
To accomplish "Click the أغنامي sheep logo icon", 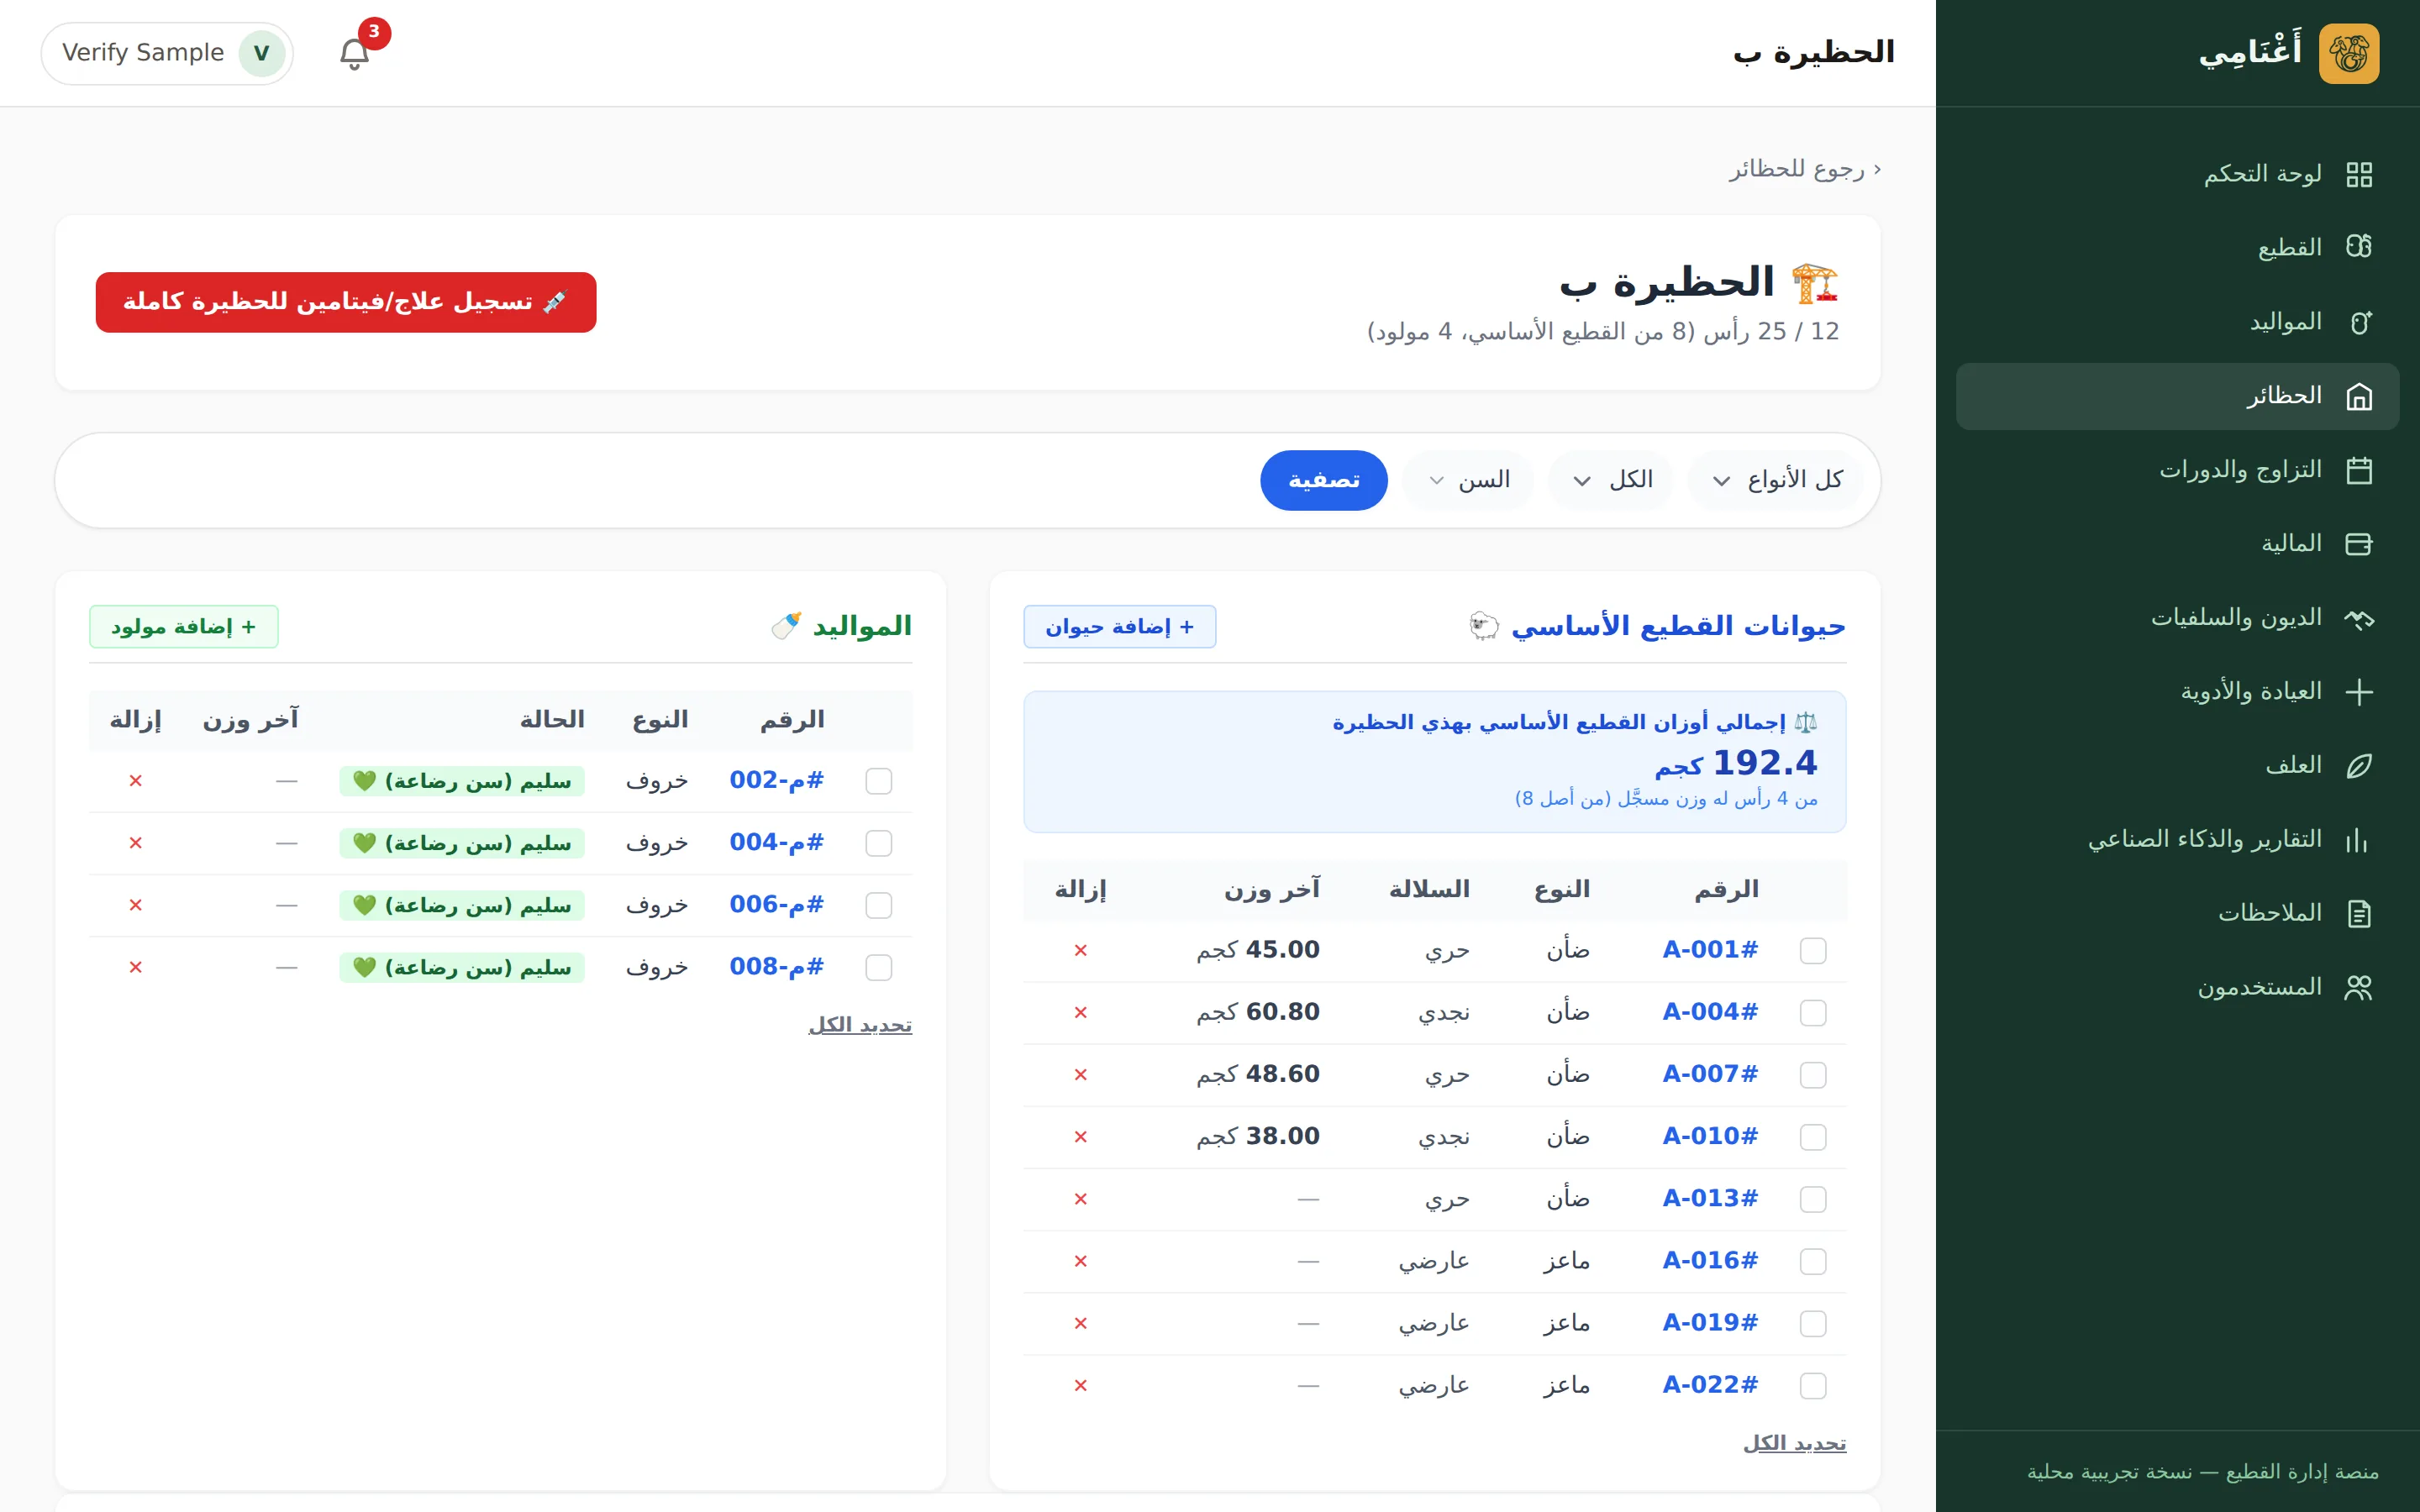I will (x=2349, y=53).
